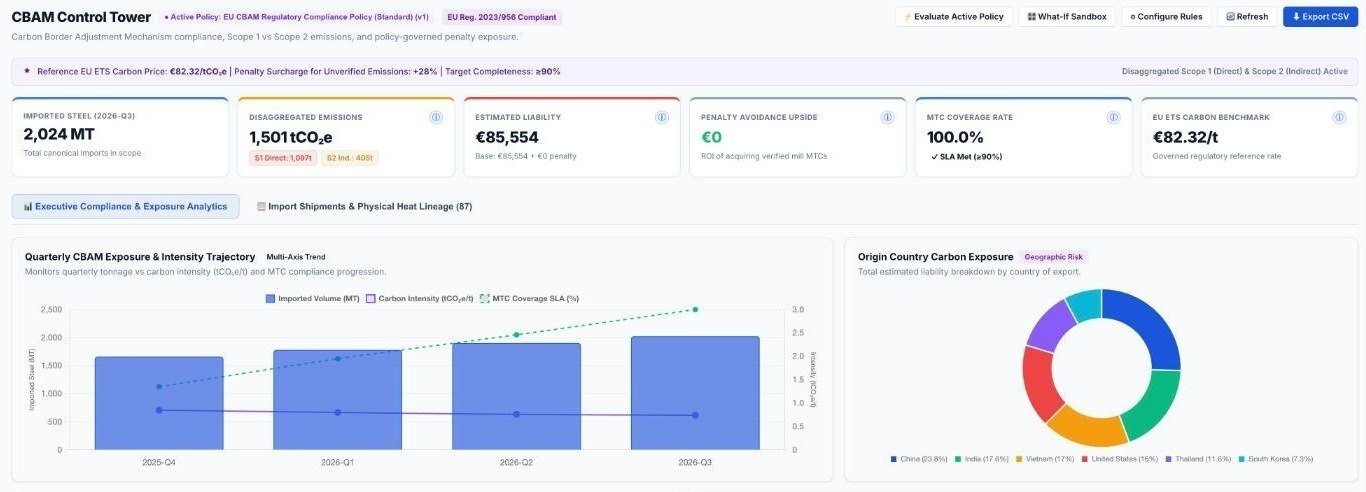Open info icon on Disaggregated Emissions card
1366x492 pixels.
tap(436, 117)
